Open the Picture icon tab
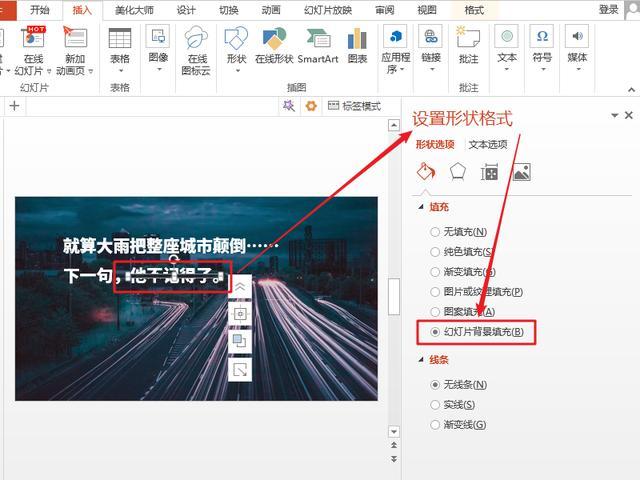This screenshot has width=640, height=480. click(521, 172)
